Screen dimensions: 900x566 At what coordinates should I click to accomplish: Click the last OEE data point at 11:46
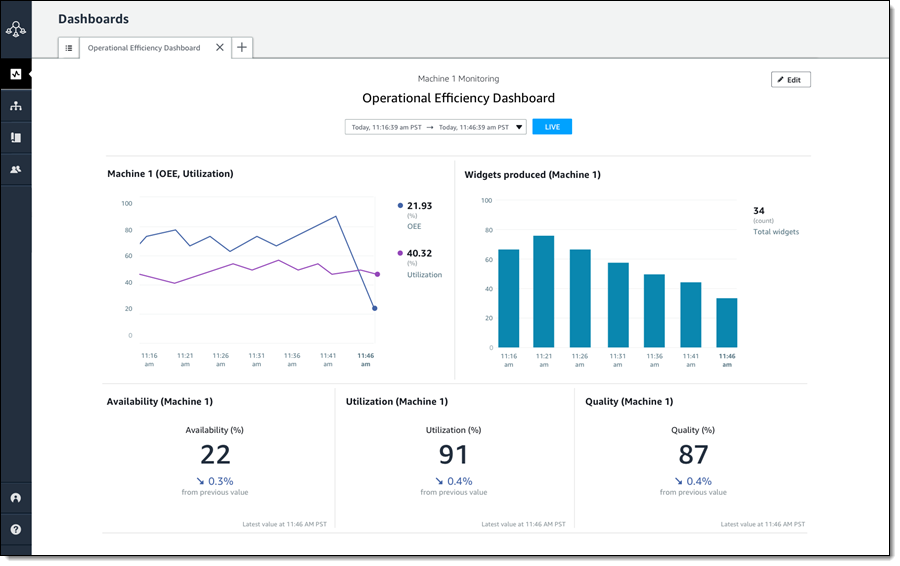[x=374, y=308]
